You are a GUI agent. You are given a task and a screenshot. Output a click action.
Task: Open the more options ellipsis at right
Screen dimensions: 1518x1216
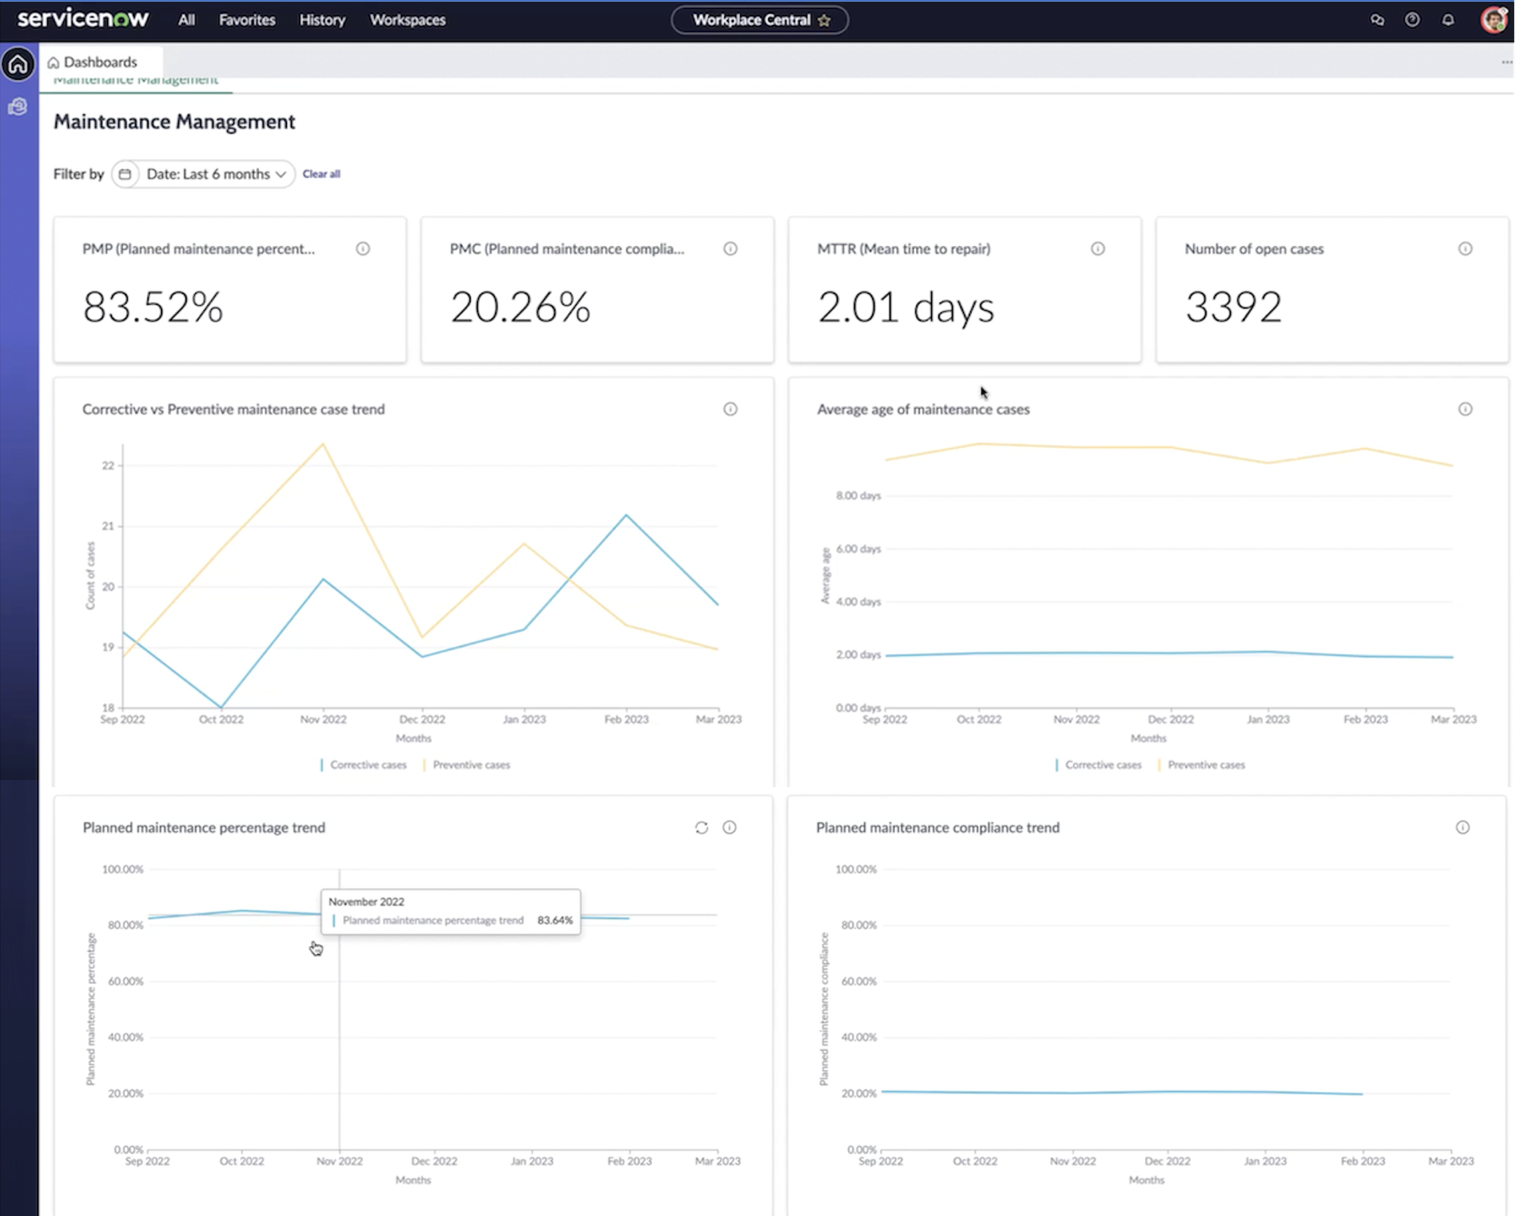(1506, 62)
